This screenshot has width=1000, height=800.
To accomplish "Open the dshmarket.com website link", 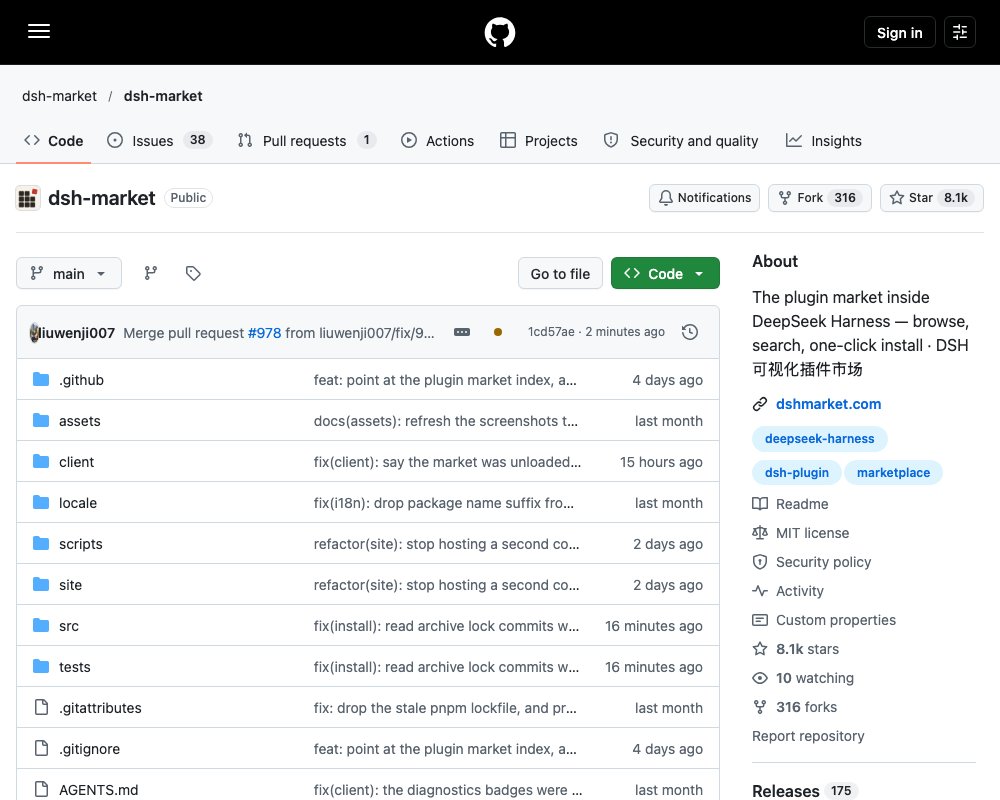I will pos(828,404).
